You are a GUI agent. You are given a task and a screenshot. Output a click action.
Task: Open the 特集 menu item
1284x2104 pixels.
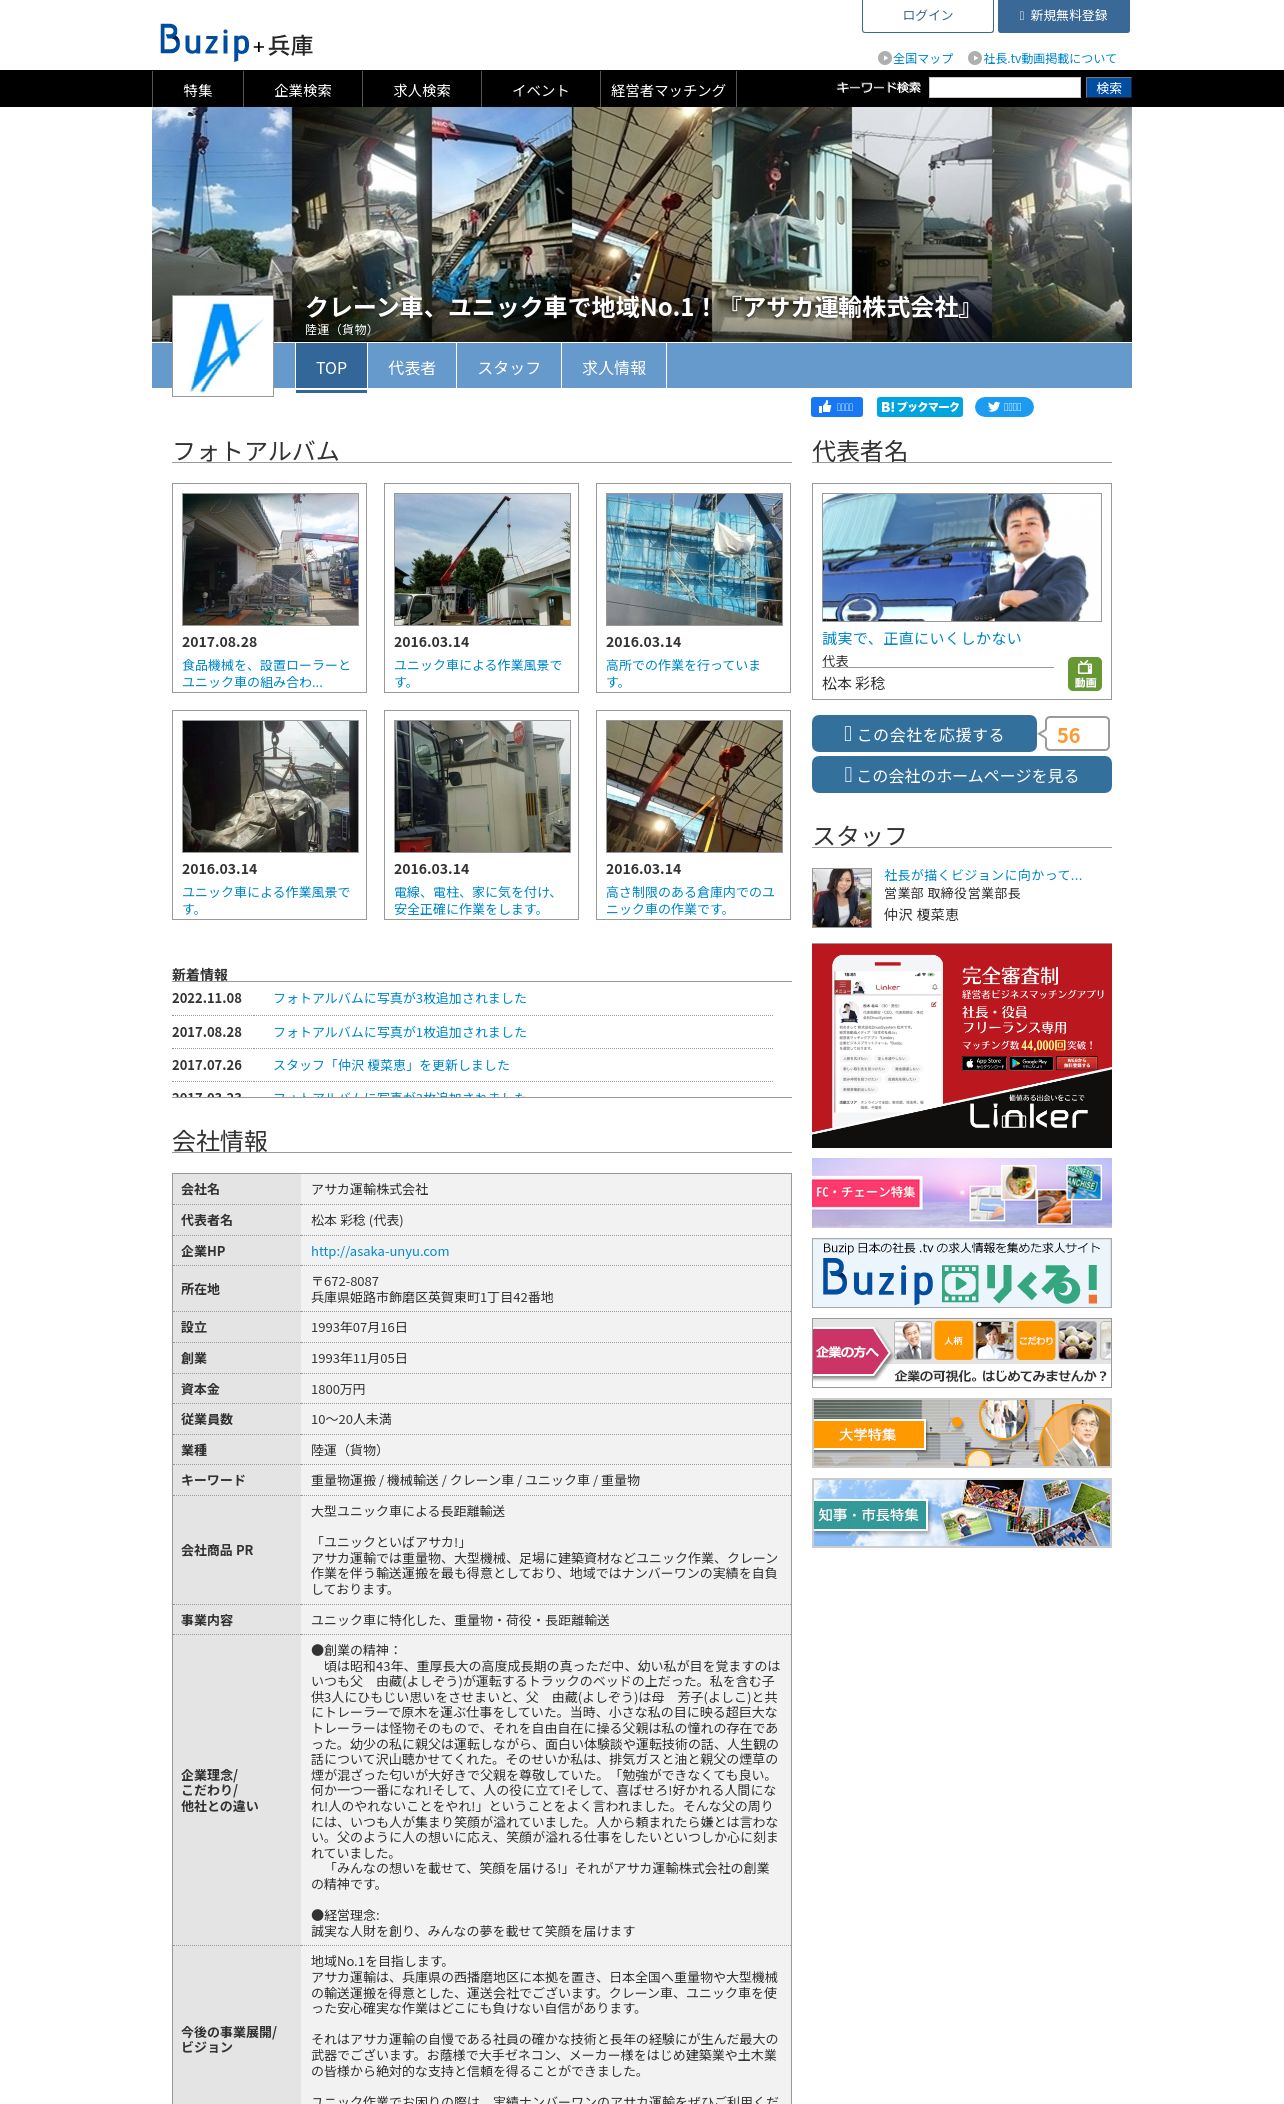198,90
